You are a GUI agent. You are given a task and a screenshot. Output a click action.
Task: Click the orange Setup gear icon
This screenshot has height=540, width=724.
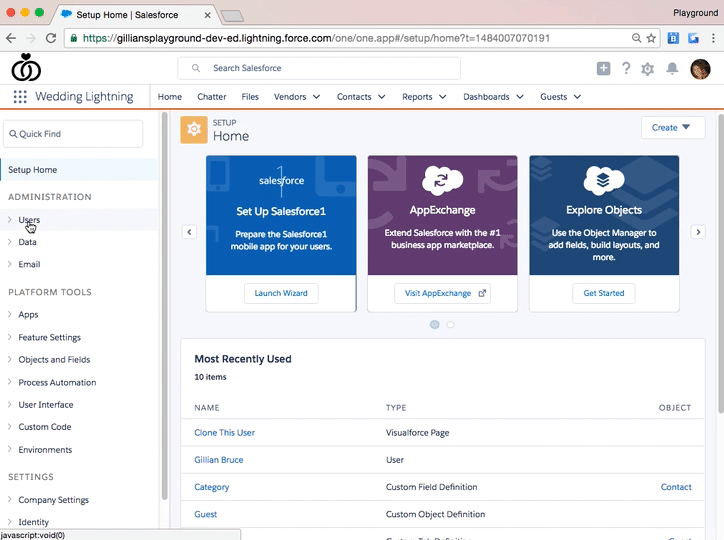pos(193,130)
